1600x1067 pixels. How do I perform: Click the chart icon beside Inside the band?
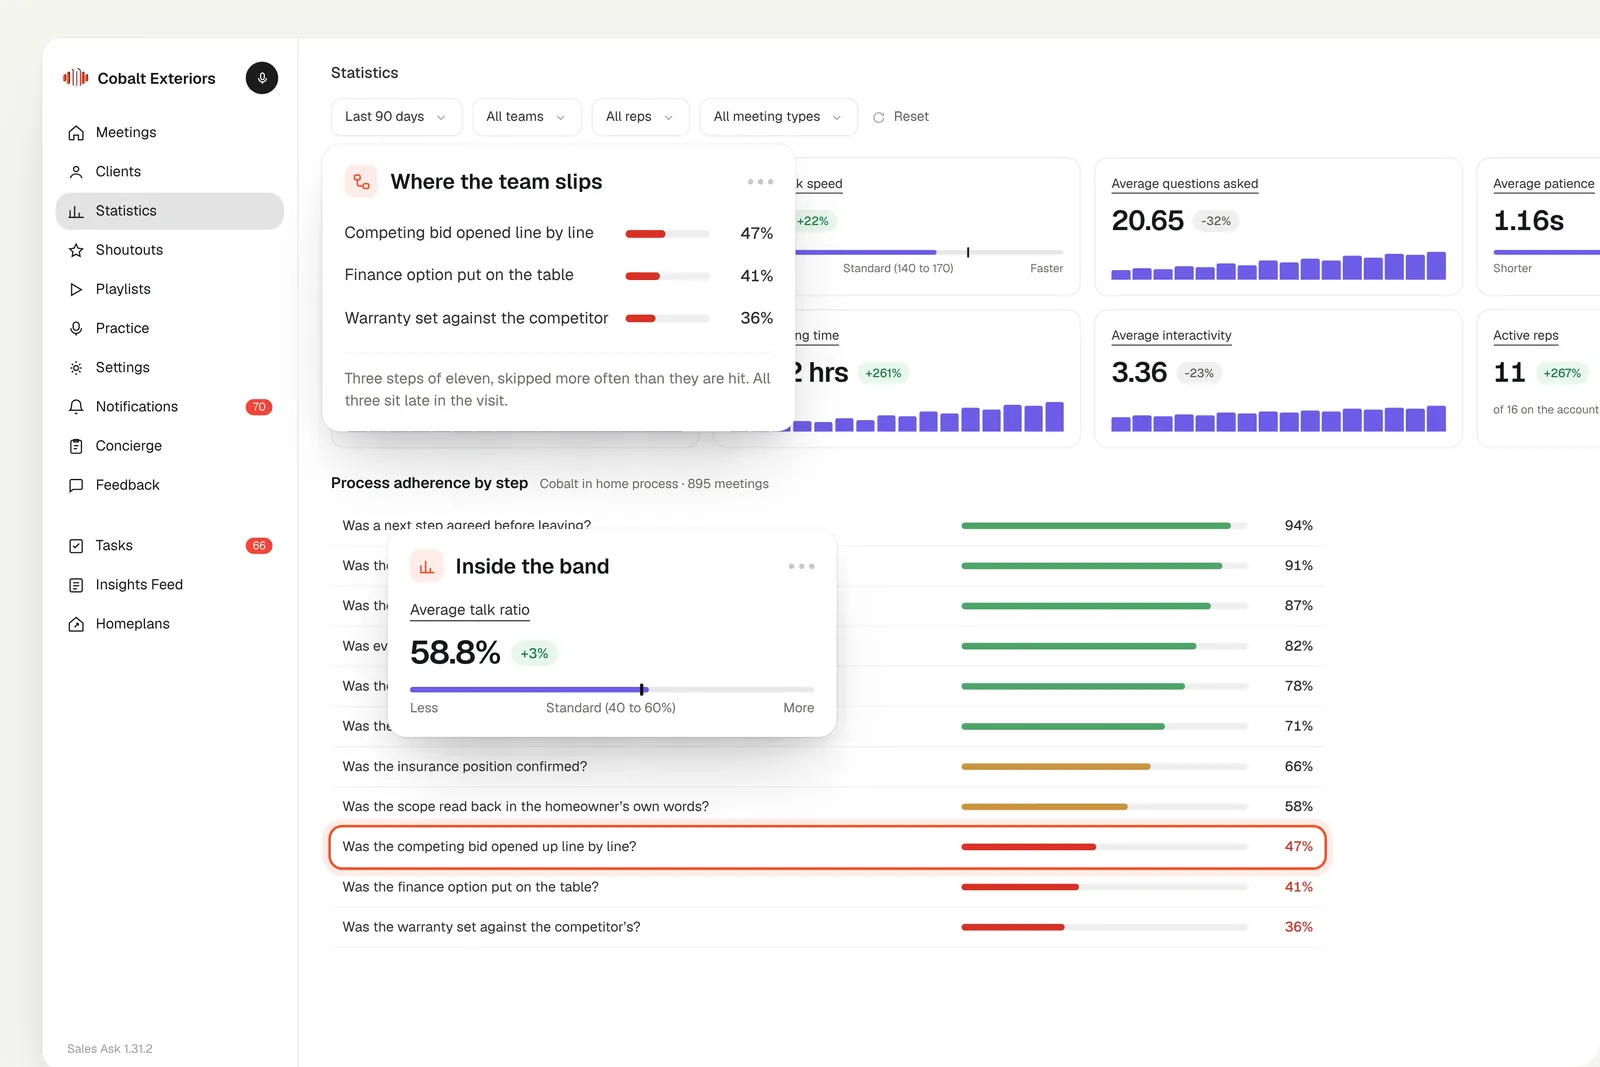click(427, 566)
